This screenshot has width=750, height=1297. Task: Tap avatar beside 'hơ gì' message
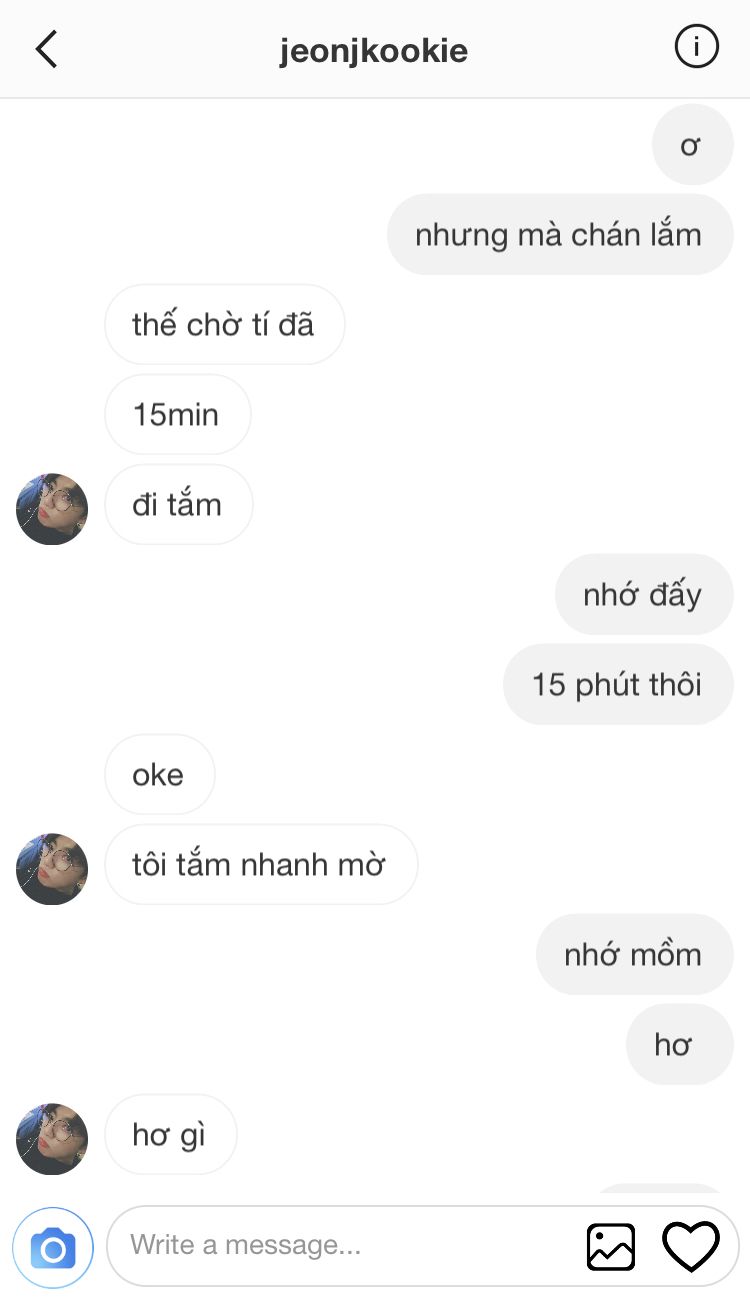52,1139
